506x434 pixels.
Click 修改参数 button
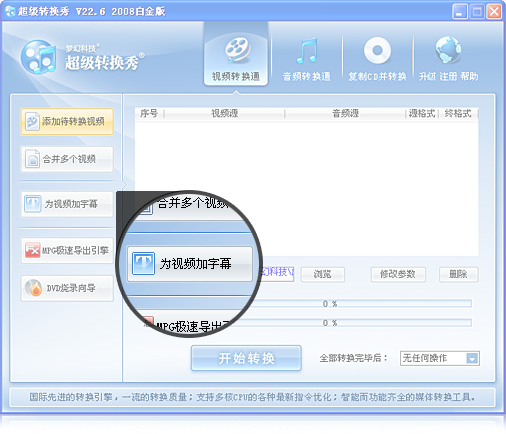pyautogui.click(x=398, y=275)
